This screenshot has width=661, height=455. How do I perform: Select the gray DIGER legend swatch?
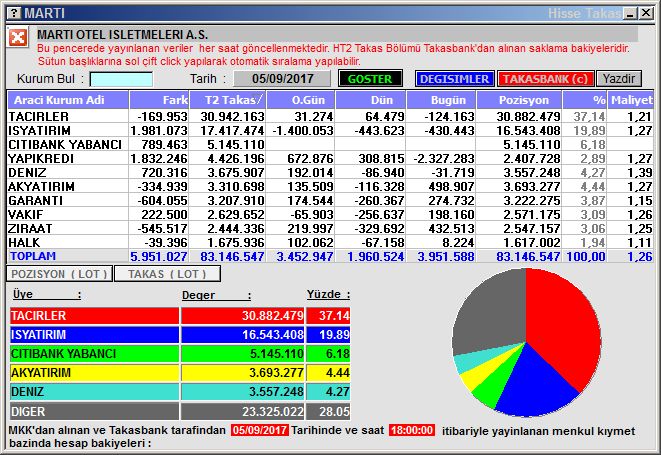[94, 411]
